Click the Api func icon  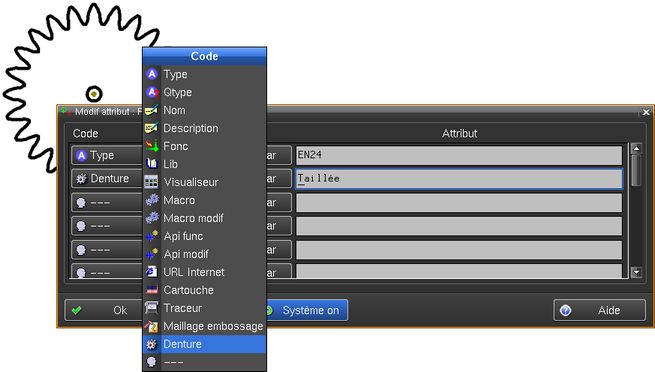(x=152, y=236)
